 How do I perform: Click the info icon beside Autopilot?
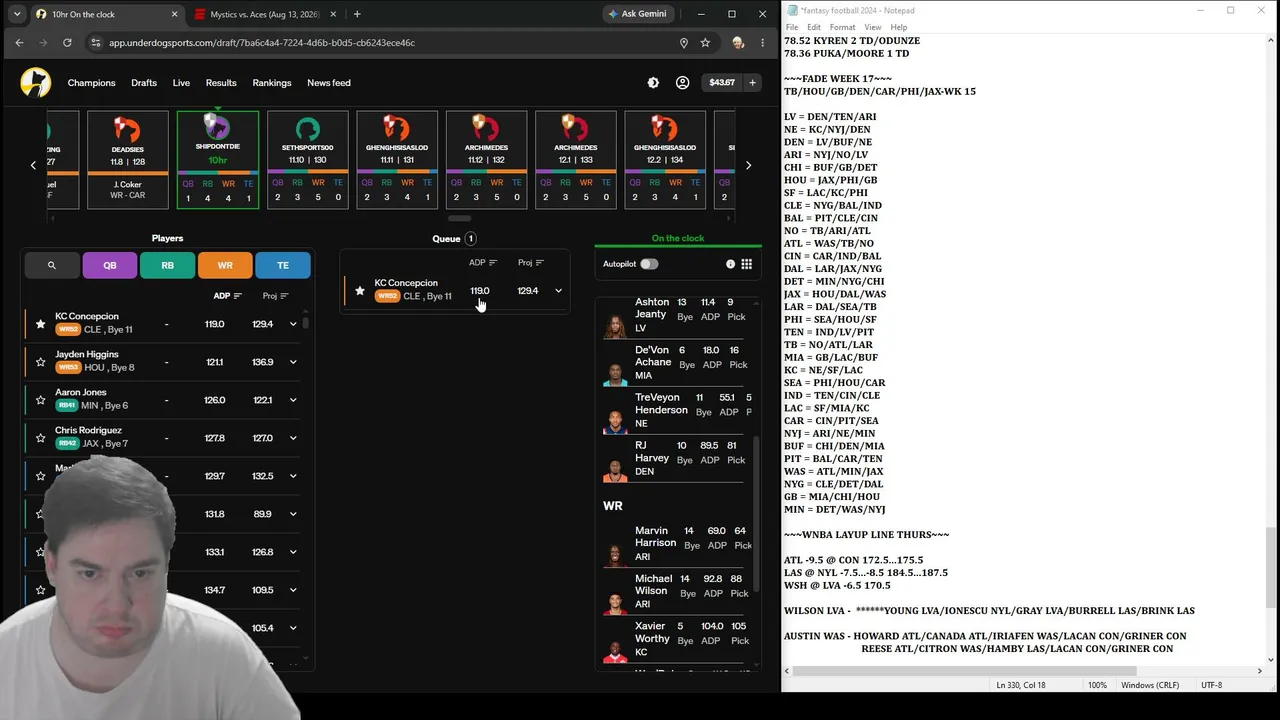pyautogui.click(x=730, y=264)
